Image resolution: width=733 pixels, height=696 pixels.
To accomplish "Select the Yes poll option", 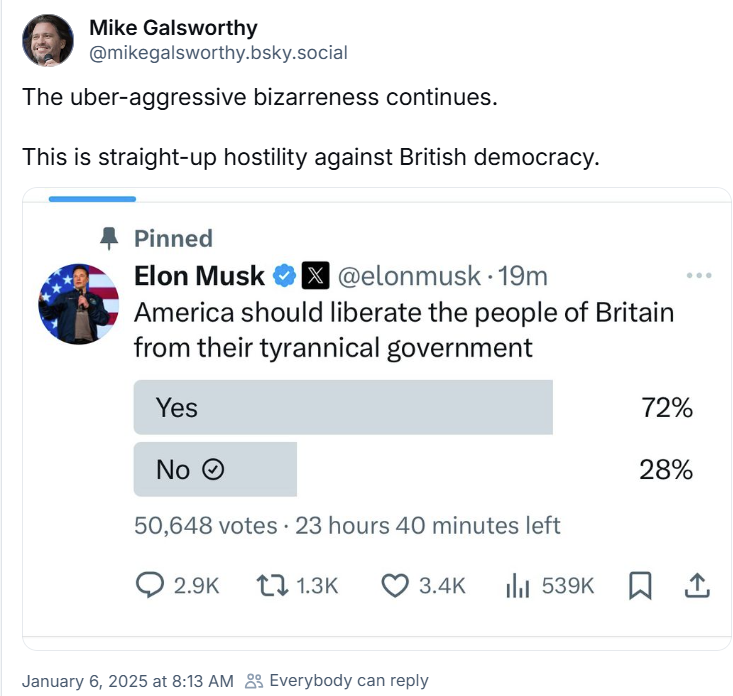I will coord(343,408).
